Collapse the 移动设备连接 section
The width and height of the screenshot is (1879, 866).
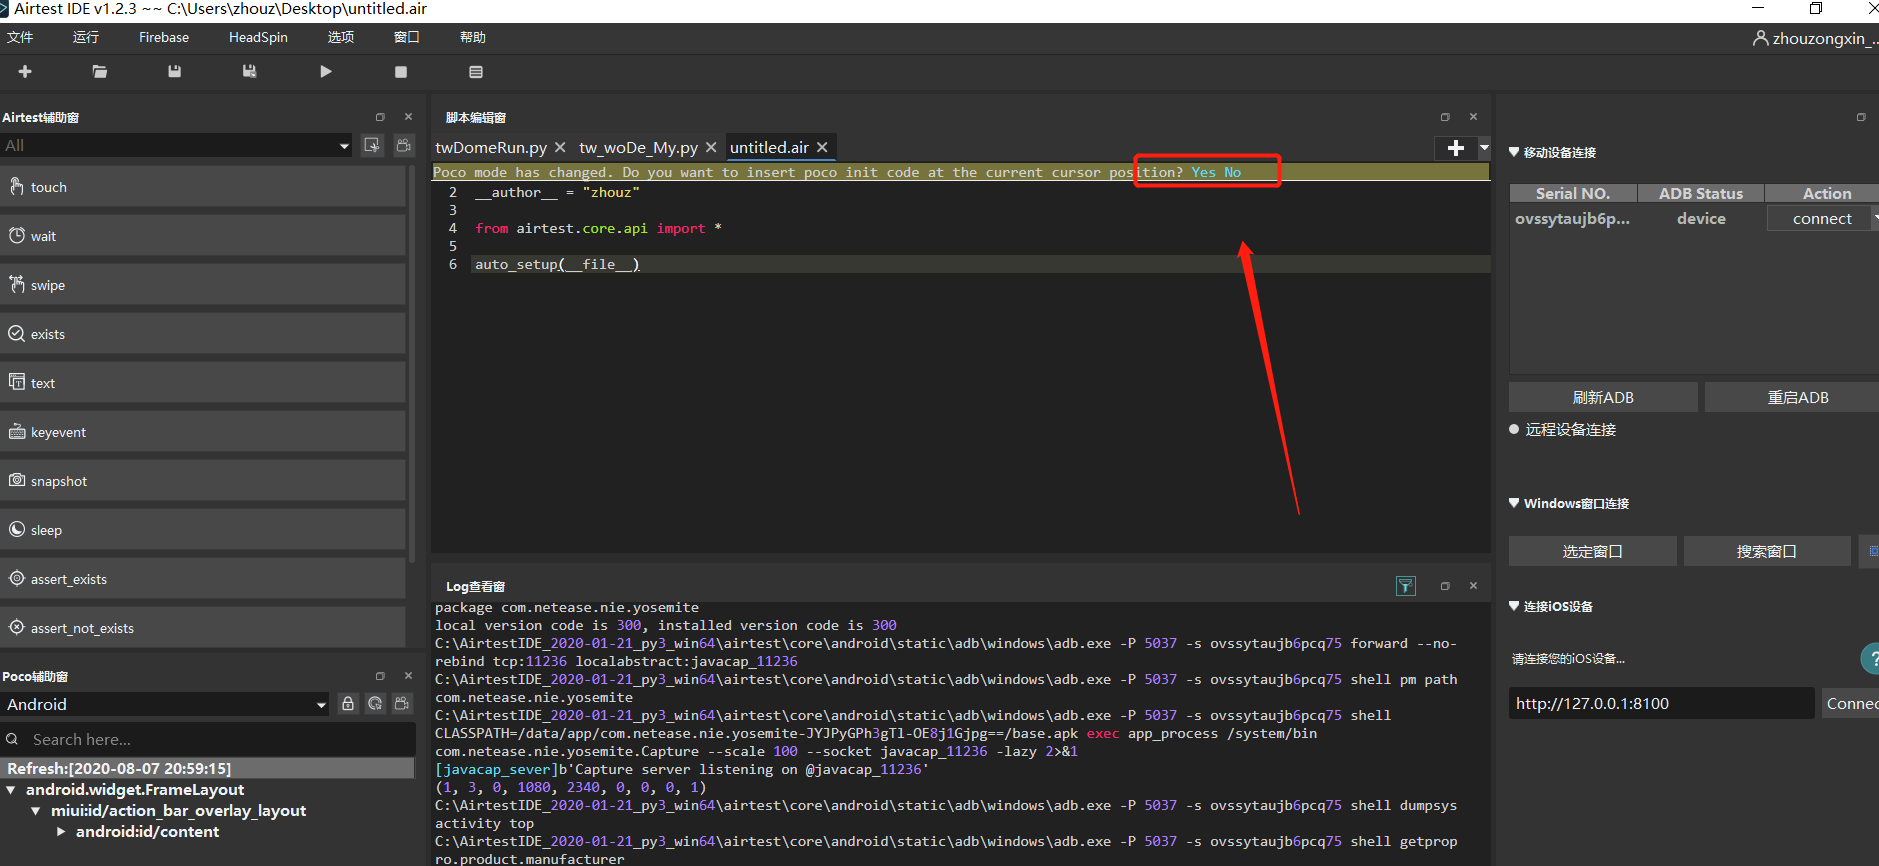coord(1514,152)
